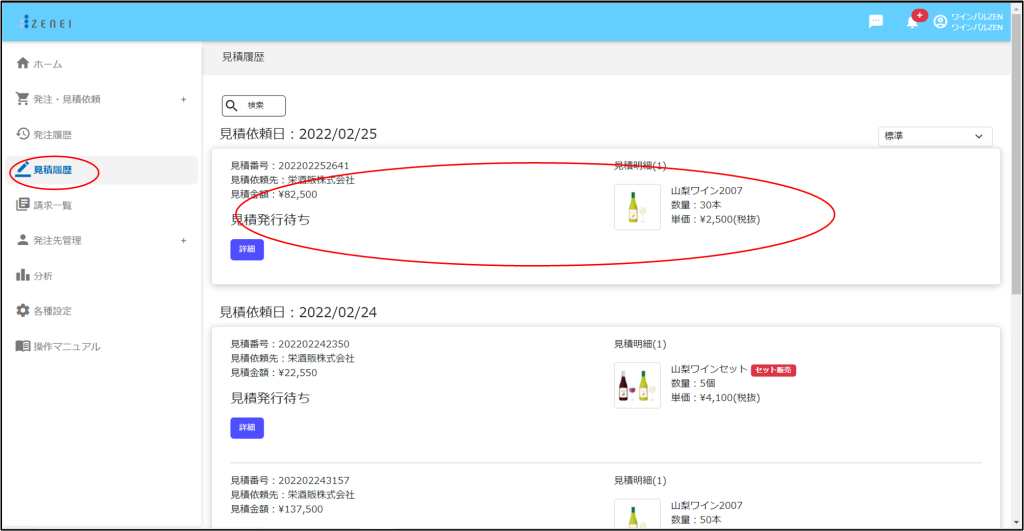Click amount ¥22,550

(x=298, y=372)
